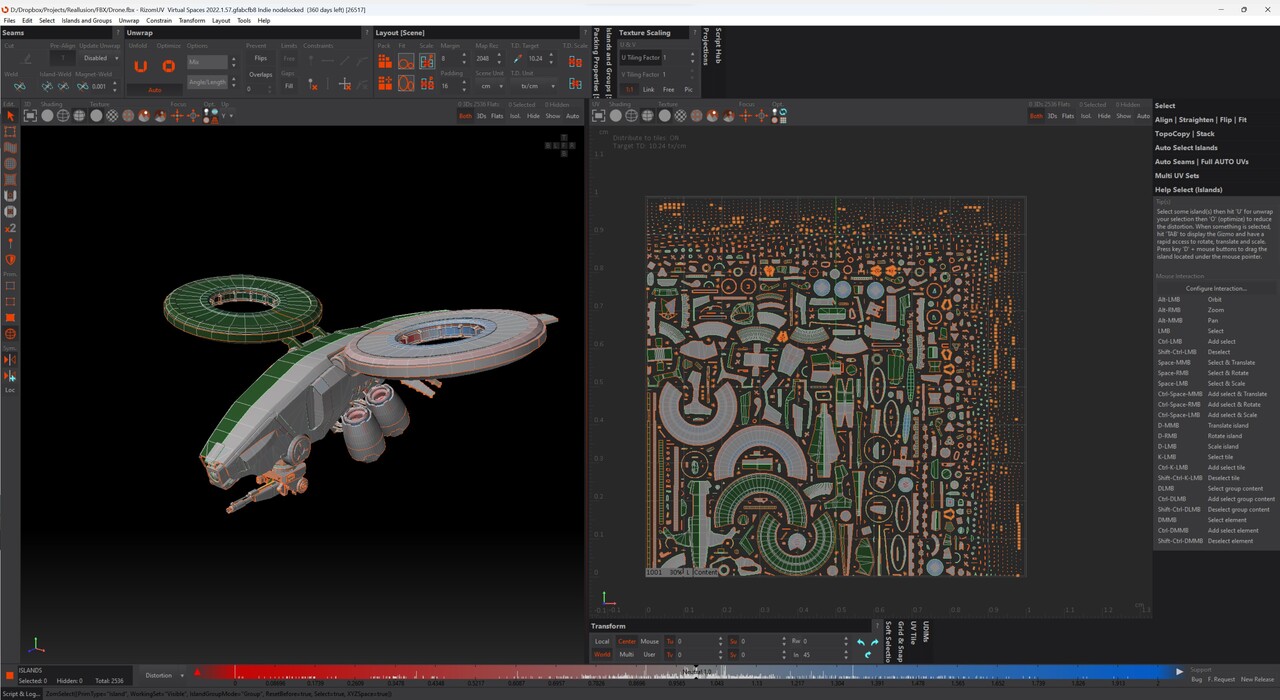Screen dimensions: 1280x700
Task: Click the blue end of the distortion gradient bar
Action: pyautogui.click(x=1165, y=672)
